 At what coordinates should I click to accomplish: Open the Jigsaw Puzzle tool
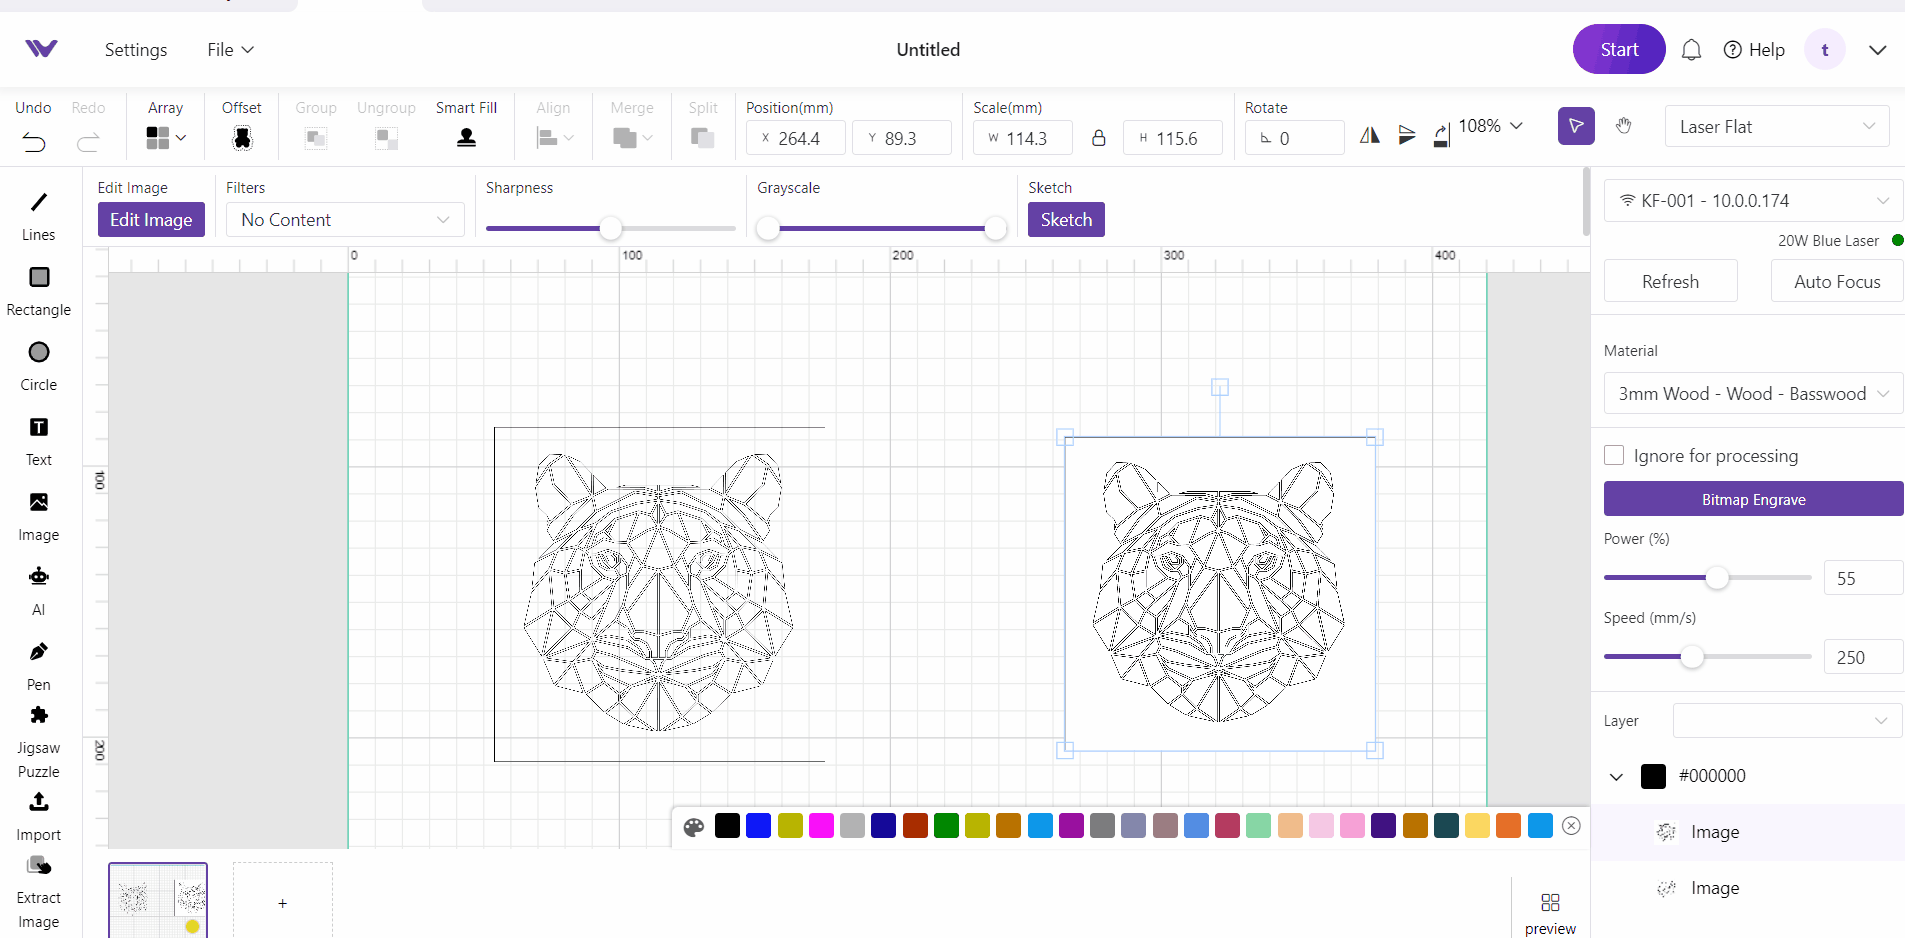point(39,716)
